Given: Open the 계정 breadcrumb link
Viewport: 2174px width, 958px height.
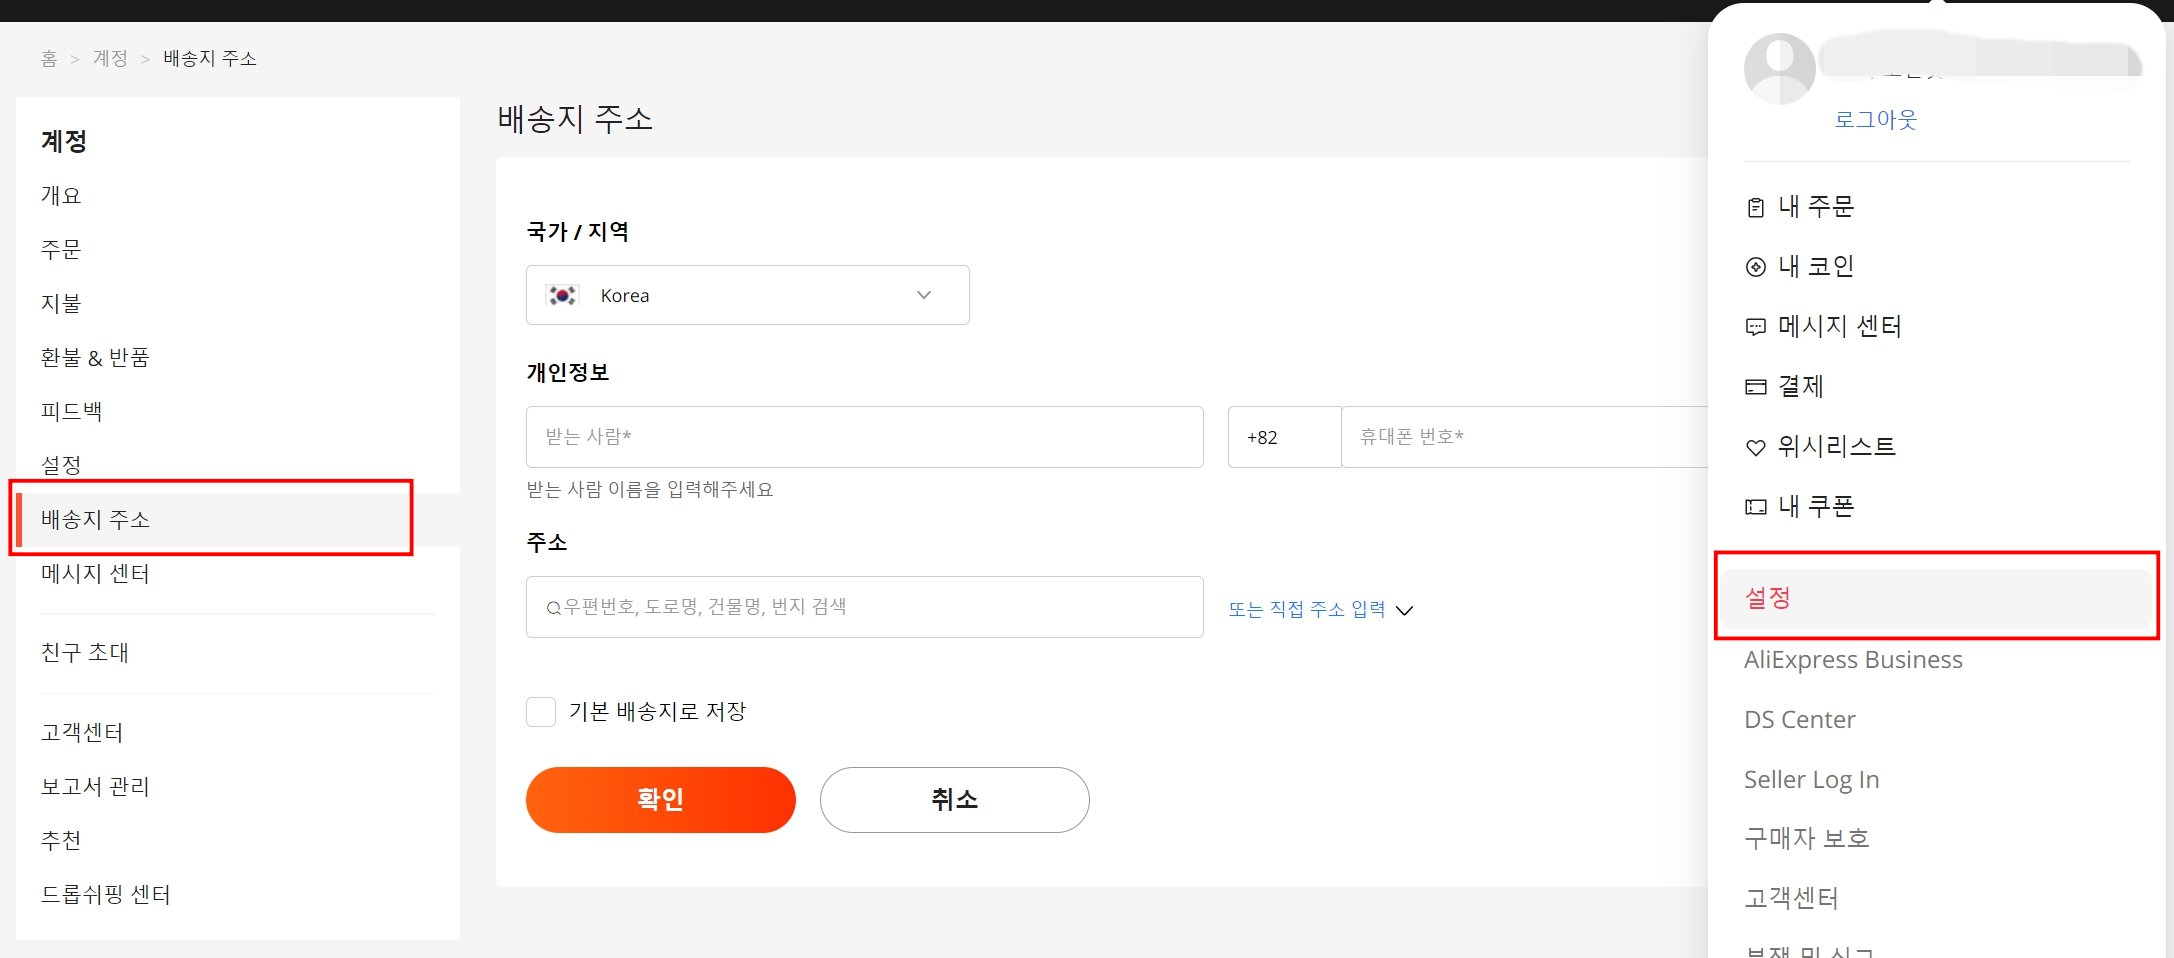Looking at the screenshot, I should (110, 58).
